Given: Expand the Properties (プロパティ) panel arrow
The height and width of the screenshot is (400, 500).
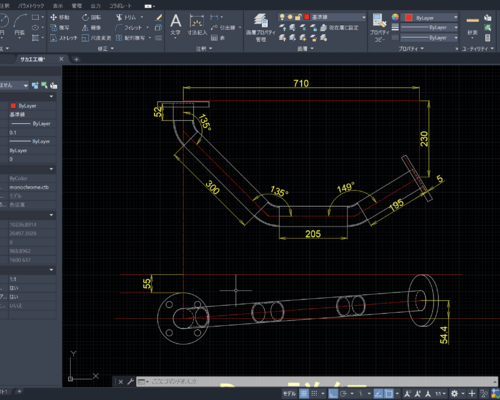Looking at the screenshot, I should click(422, 49).
